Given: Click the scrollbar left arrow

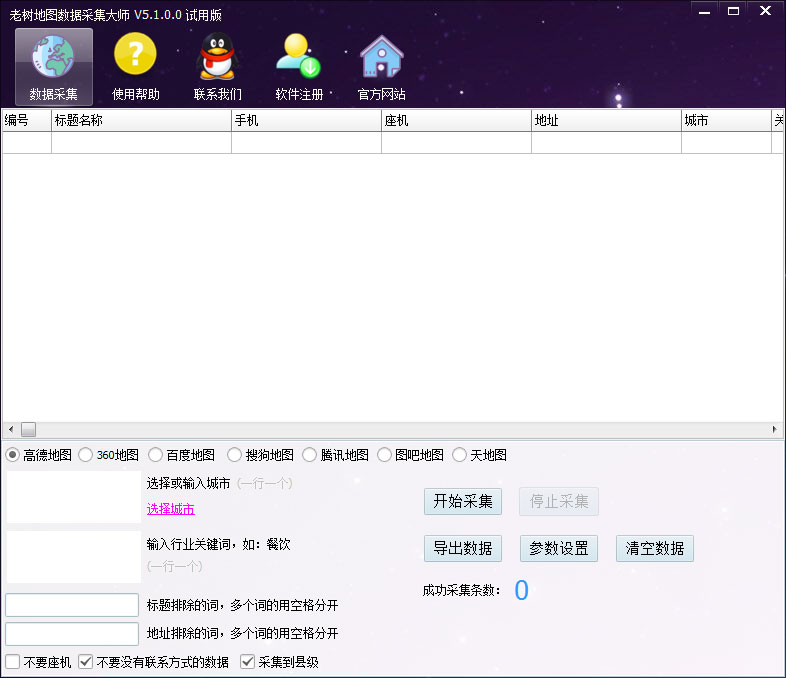Looking at the screenshot, I should tap(11, 429).
